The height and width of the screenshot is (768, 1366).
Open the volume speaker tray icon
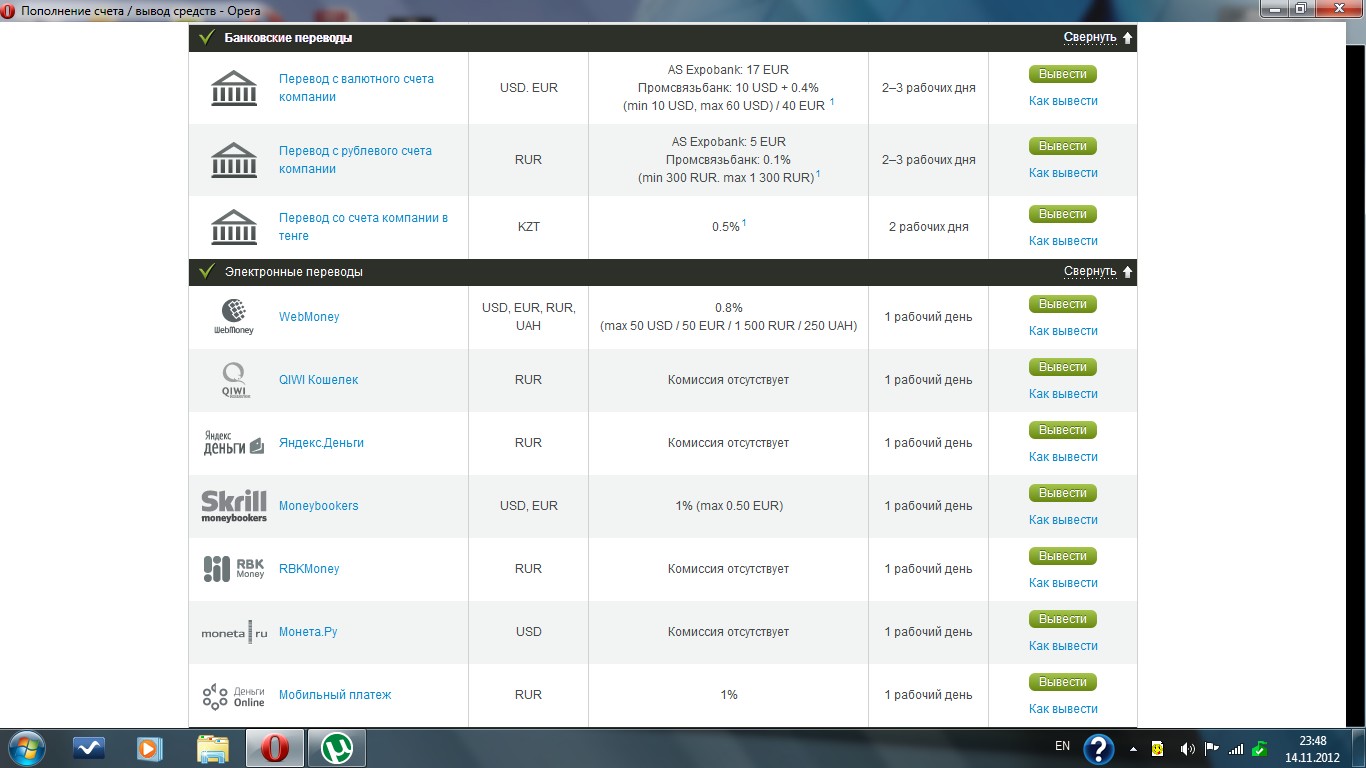[x=1188, y=749]
